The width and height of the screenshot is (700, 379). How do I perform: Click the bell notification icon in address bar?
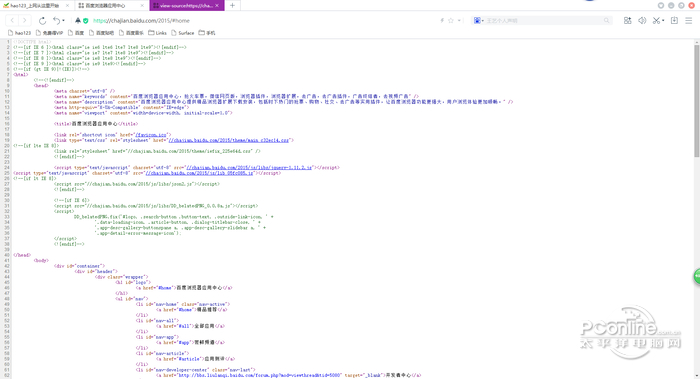point(78,21)
